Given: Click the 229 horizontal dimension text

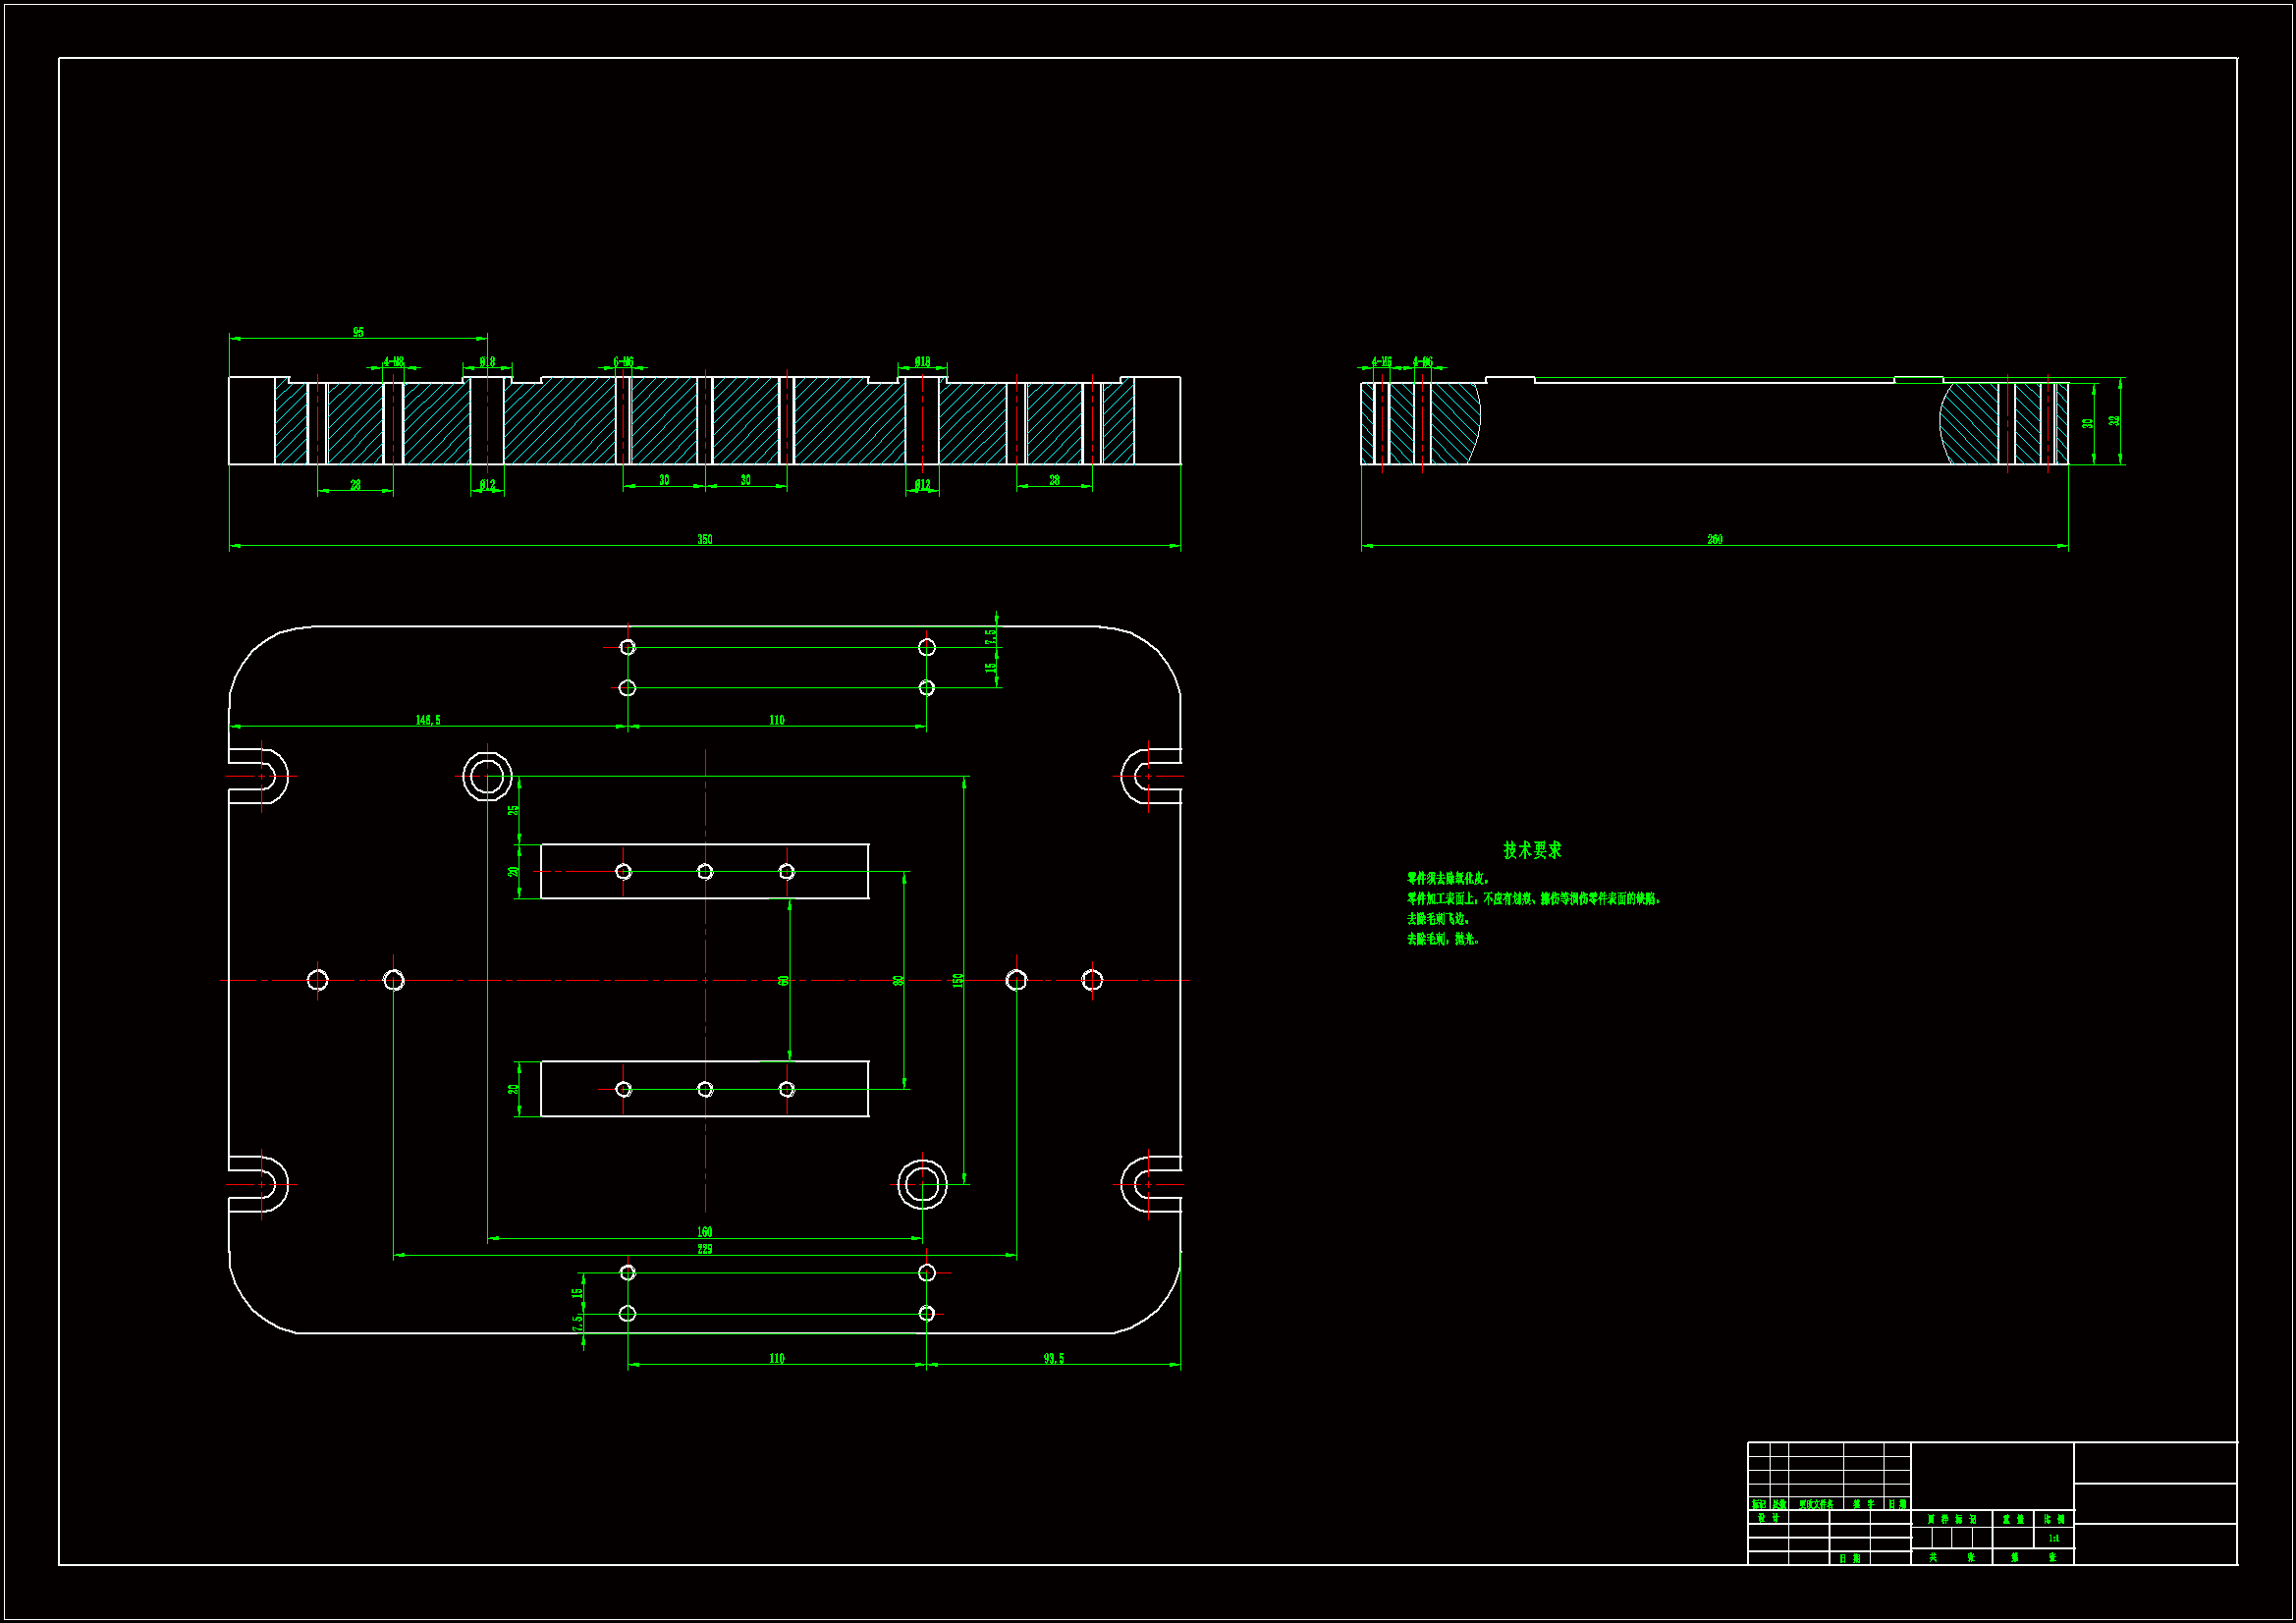Looking at the screenshot, I should click(704, 1249).
